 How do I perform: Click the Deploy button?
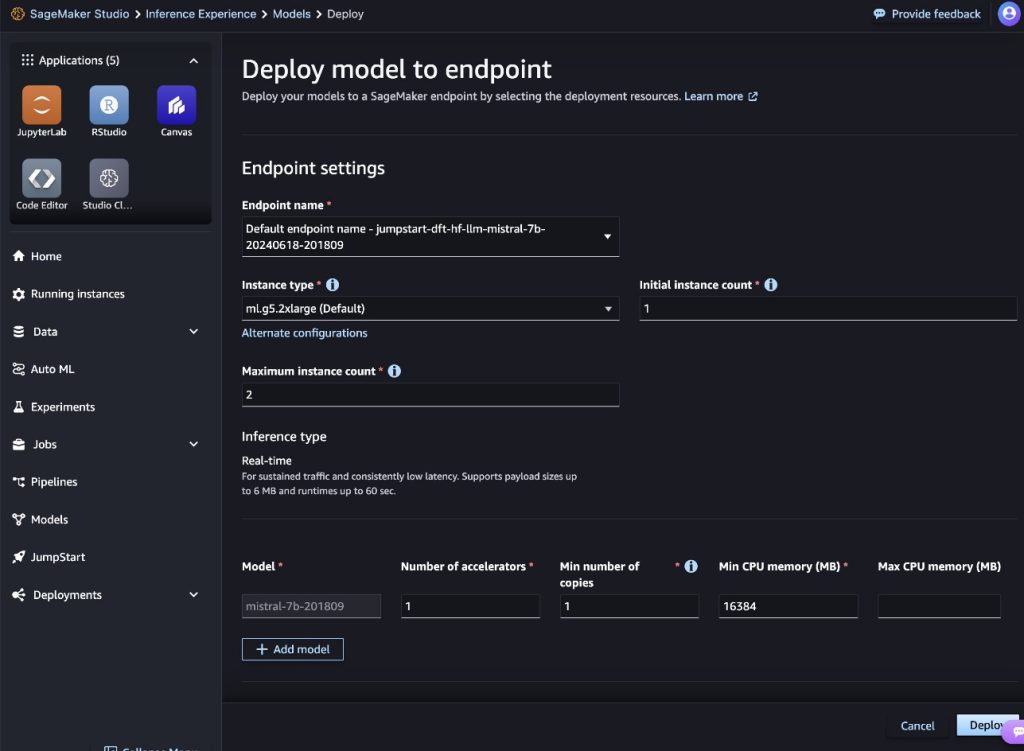[987, 725]
